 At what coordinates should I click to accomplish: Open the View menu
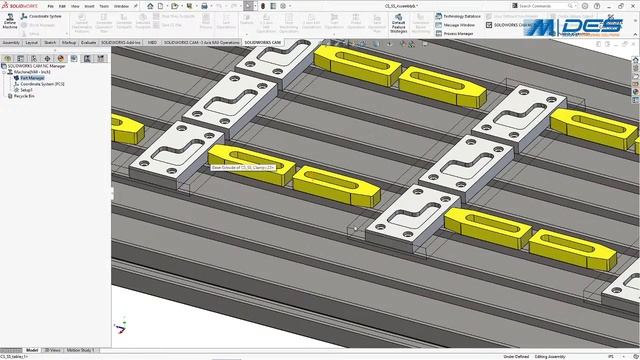[75, 6]
